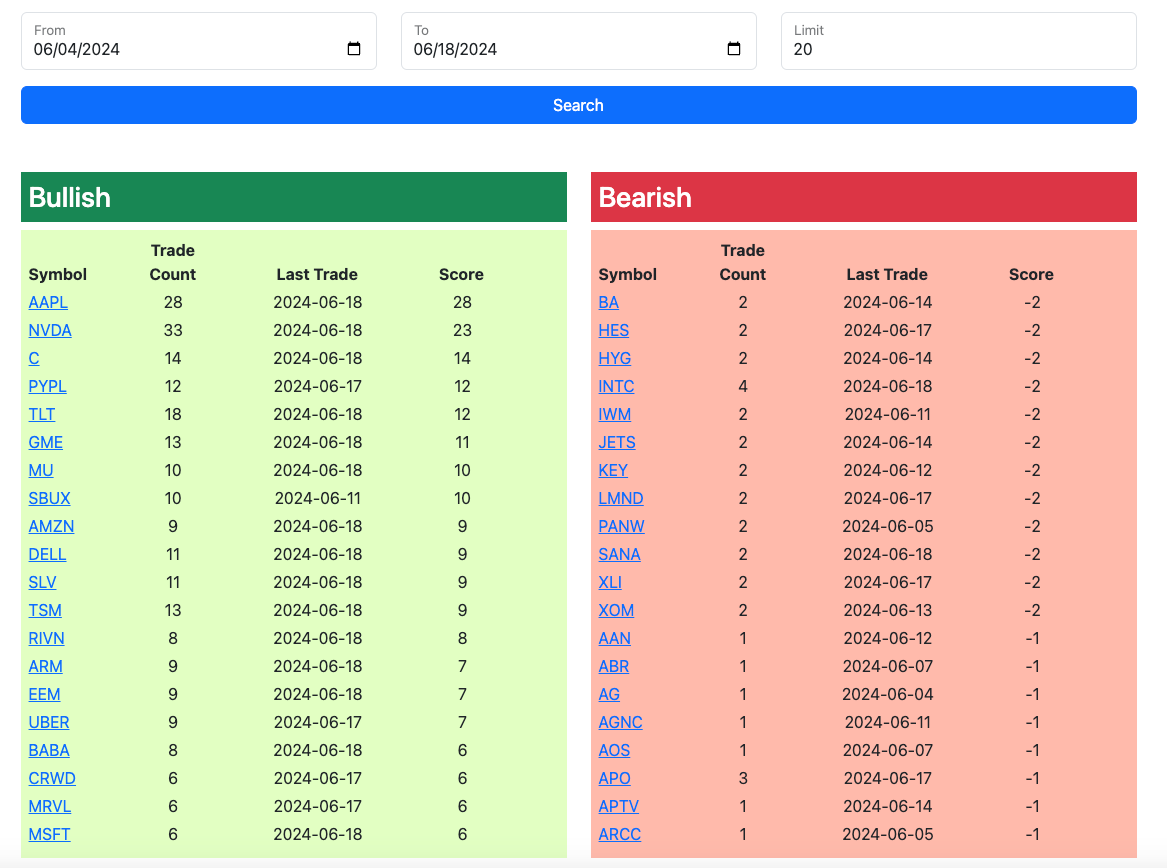
Task: Follow the INTC ticker link
Action: 616,386
